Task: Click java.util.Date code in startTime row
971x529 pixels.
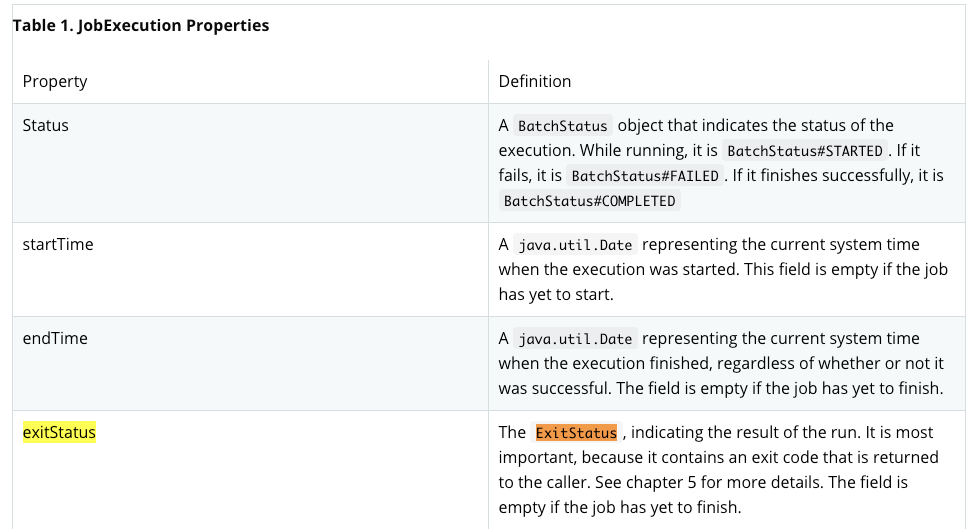Action: (575, 245)
